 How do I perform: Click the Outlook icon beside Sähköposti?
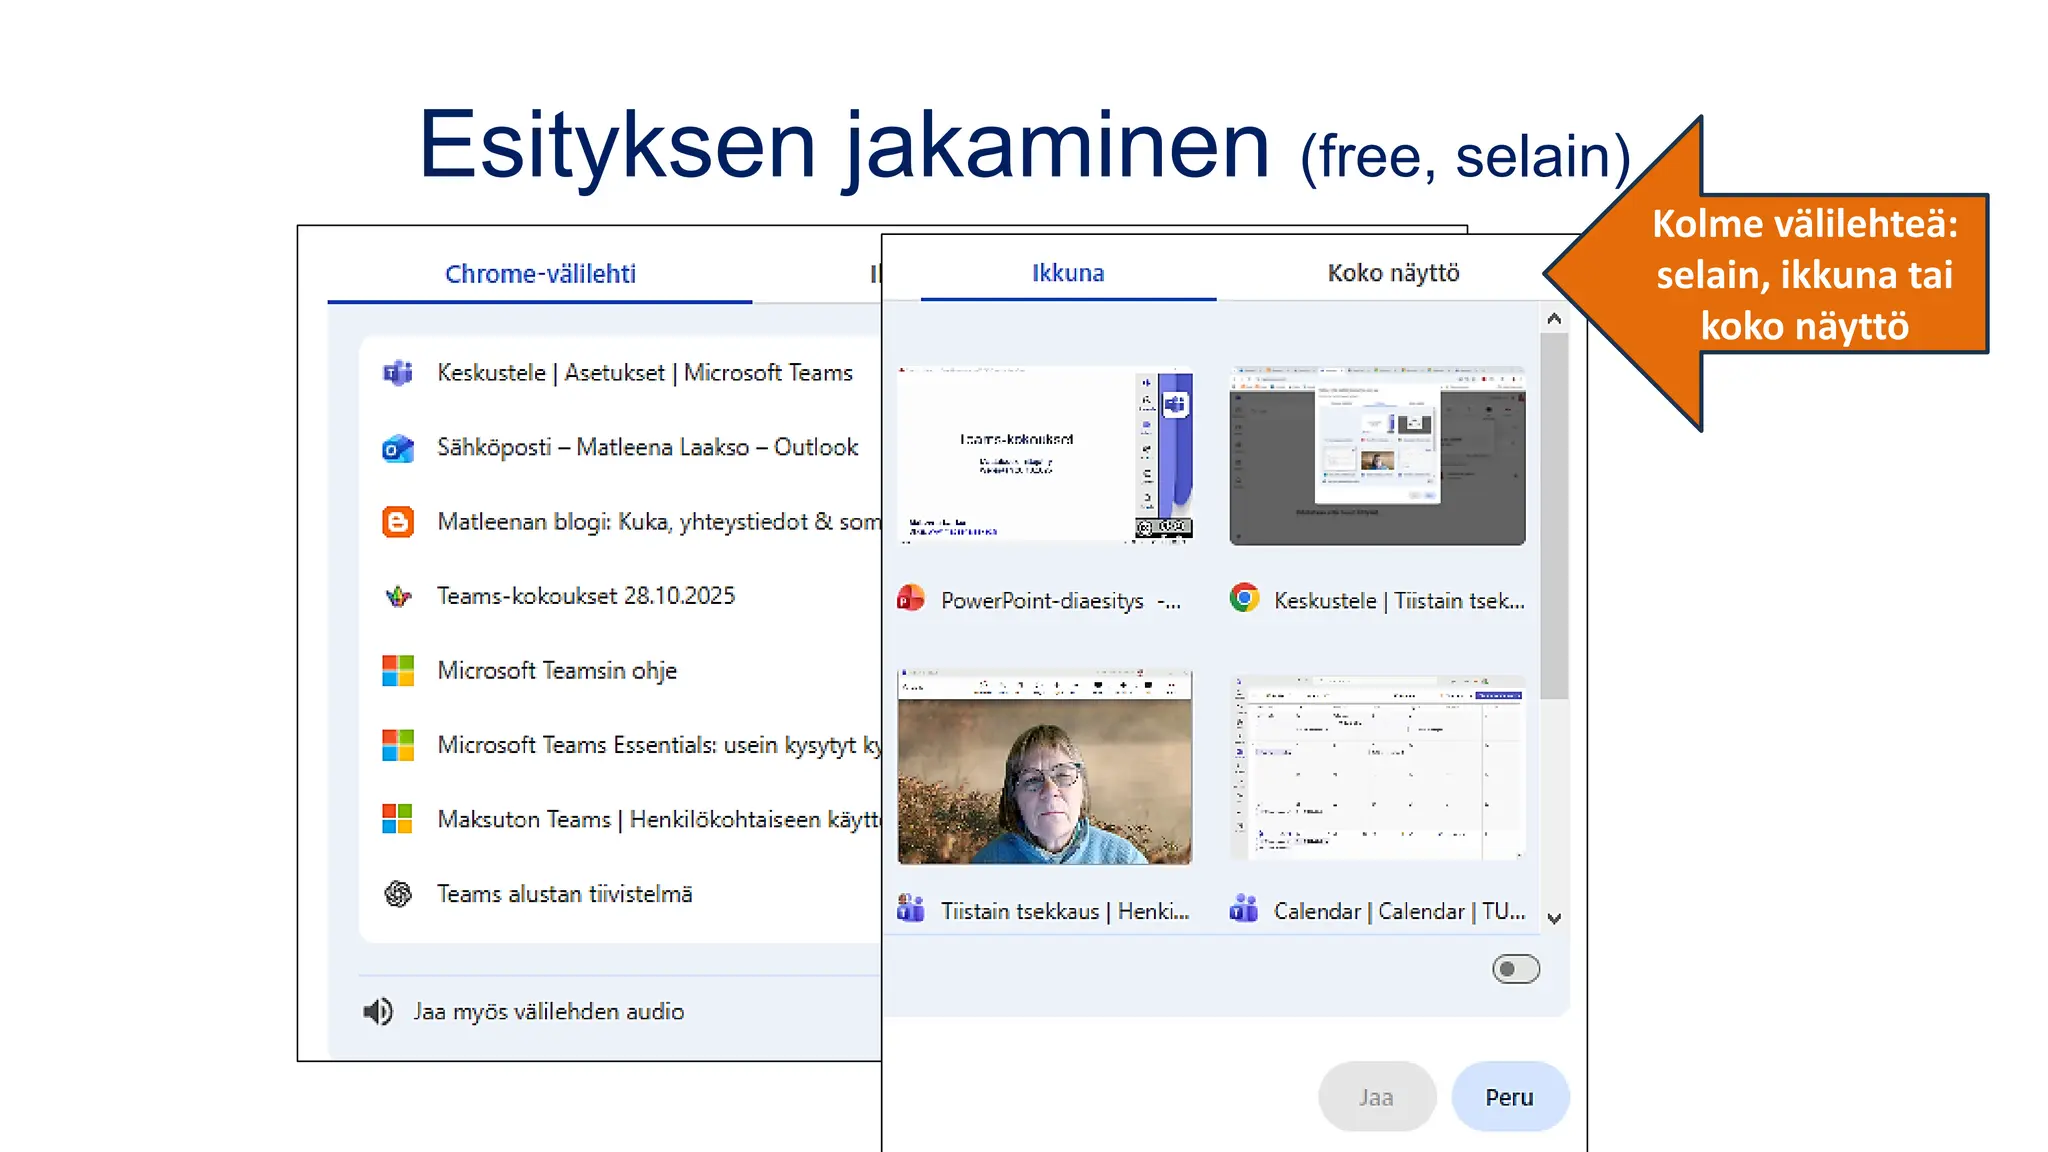[398, 448]
